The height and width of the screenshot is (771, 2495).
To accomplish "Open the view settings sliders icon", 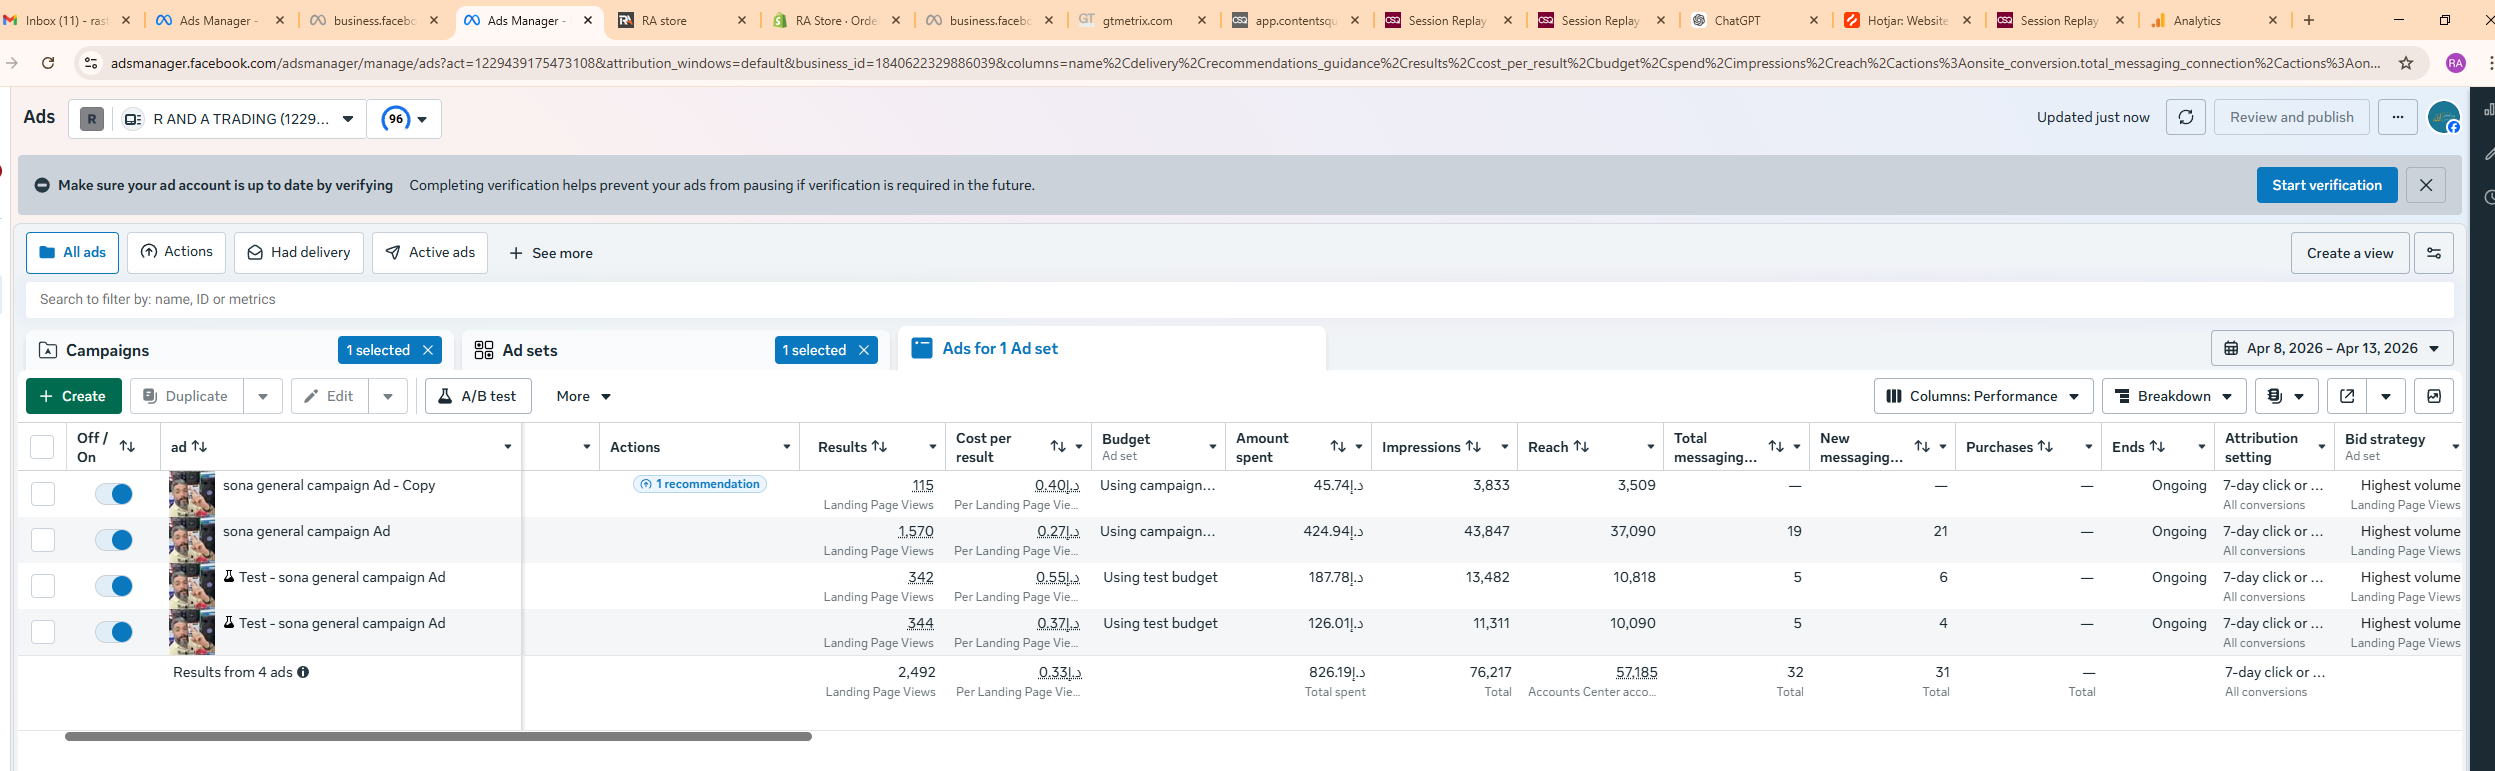I will (2433, 253).
